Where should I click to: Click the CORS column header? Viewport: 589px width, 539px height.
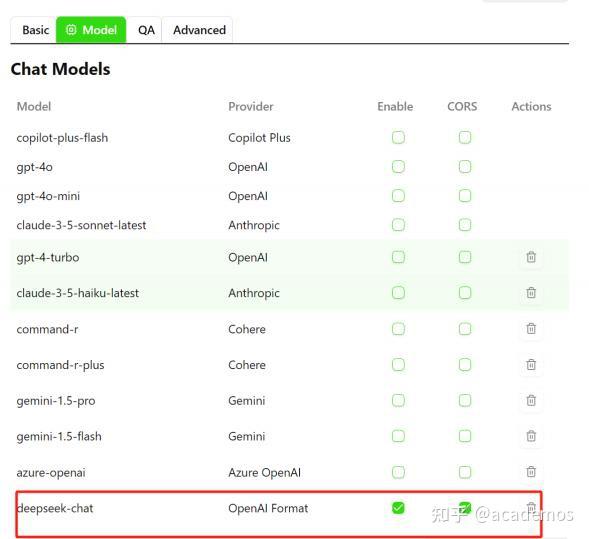pos(462,107)
